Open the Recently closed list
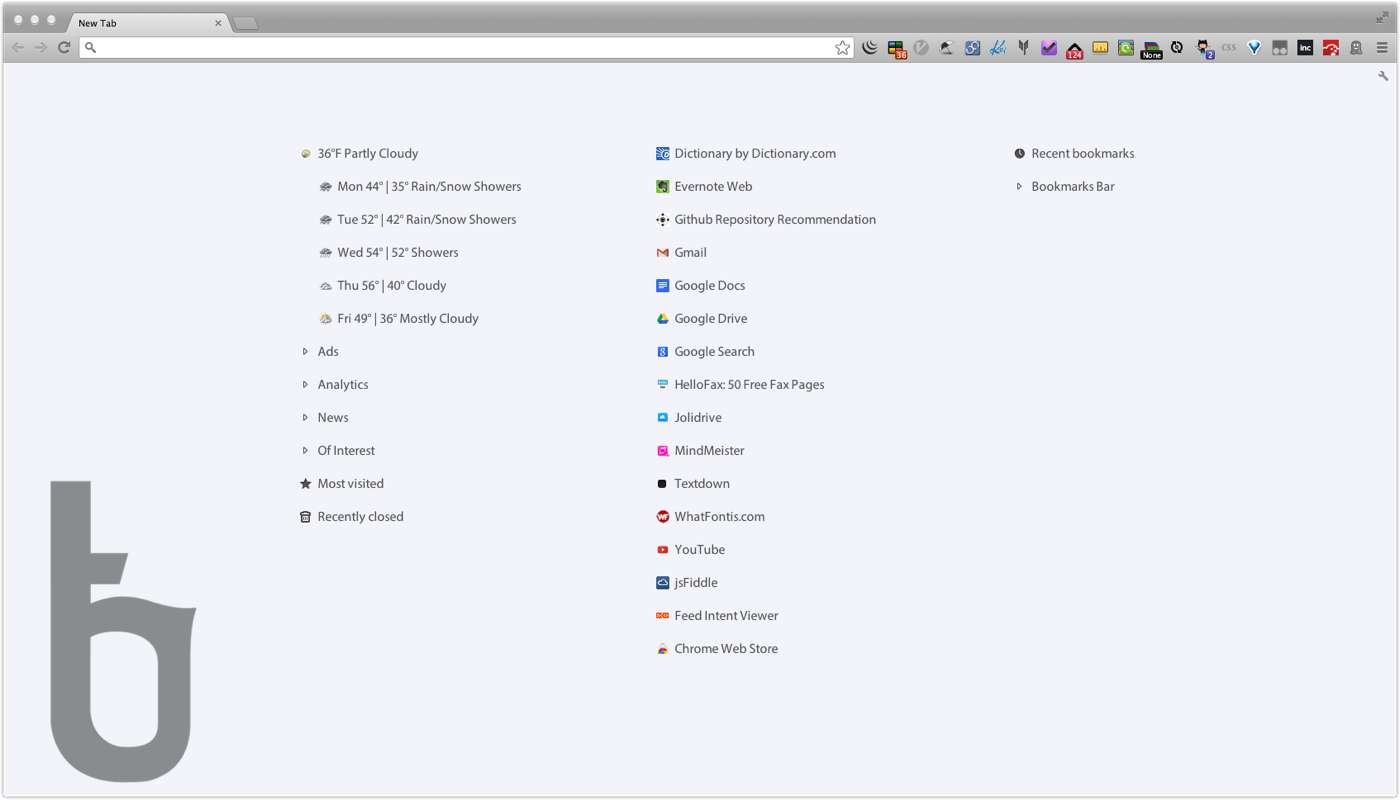This screenshot has width=1400, height=800. click(x=360, y=516)
